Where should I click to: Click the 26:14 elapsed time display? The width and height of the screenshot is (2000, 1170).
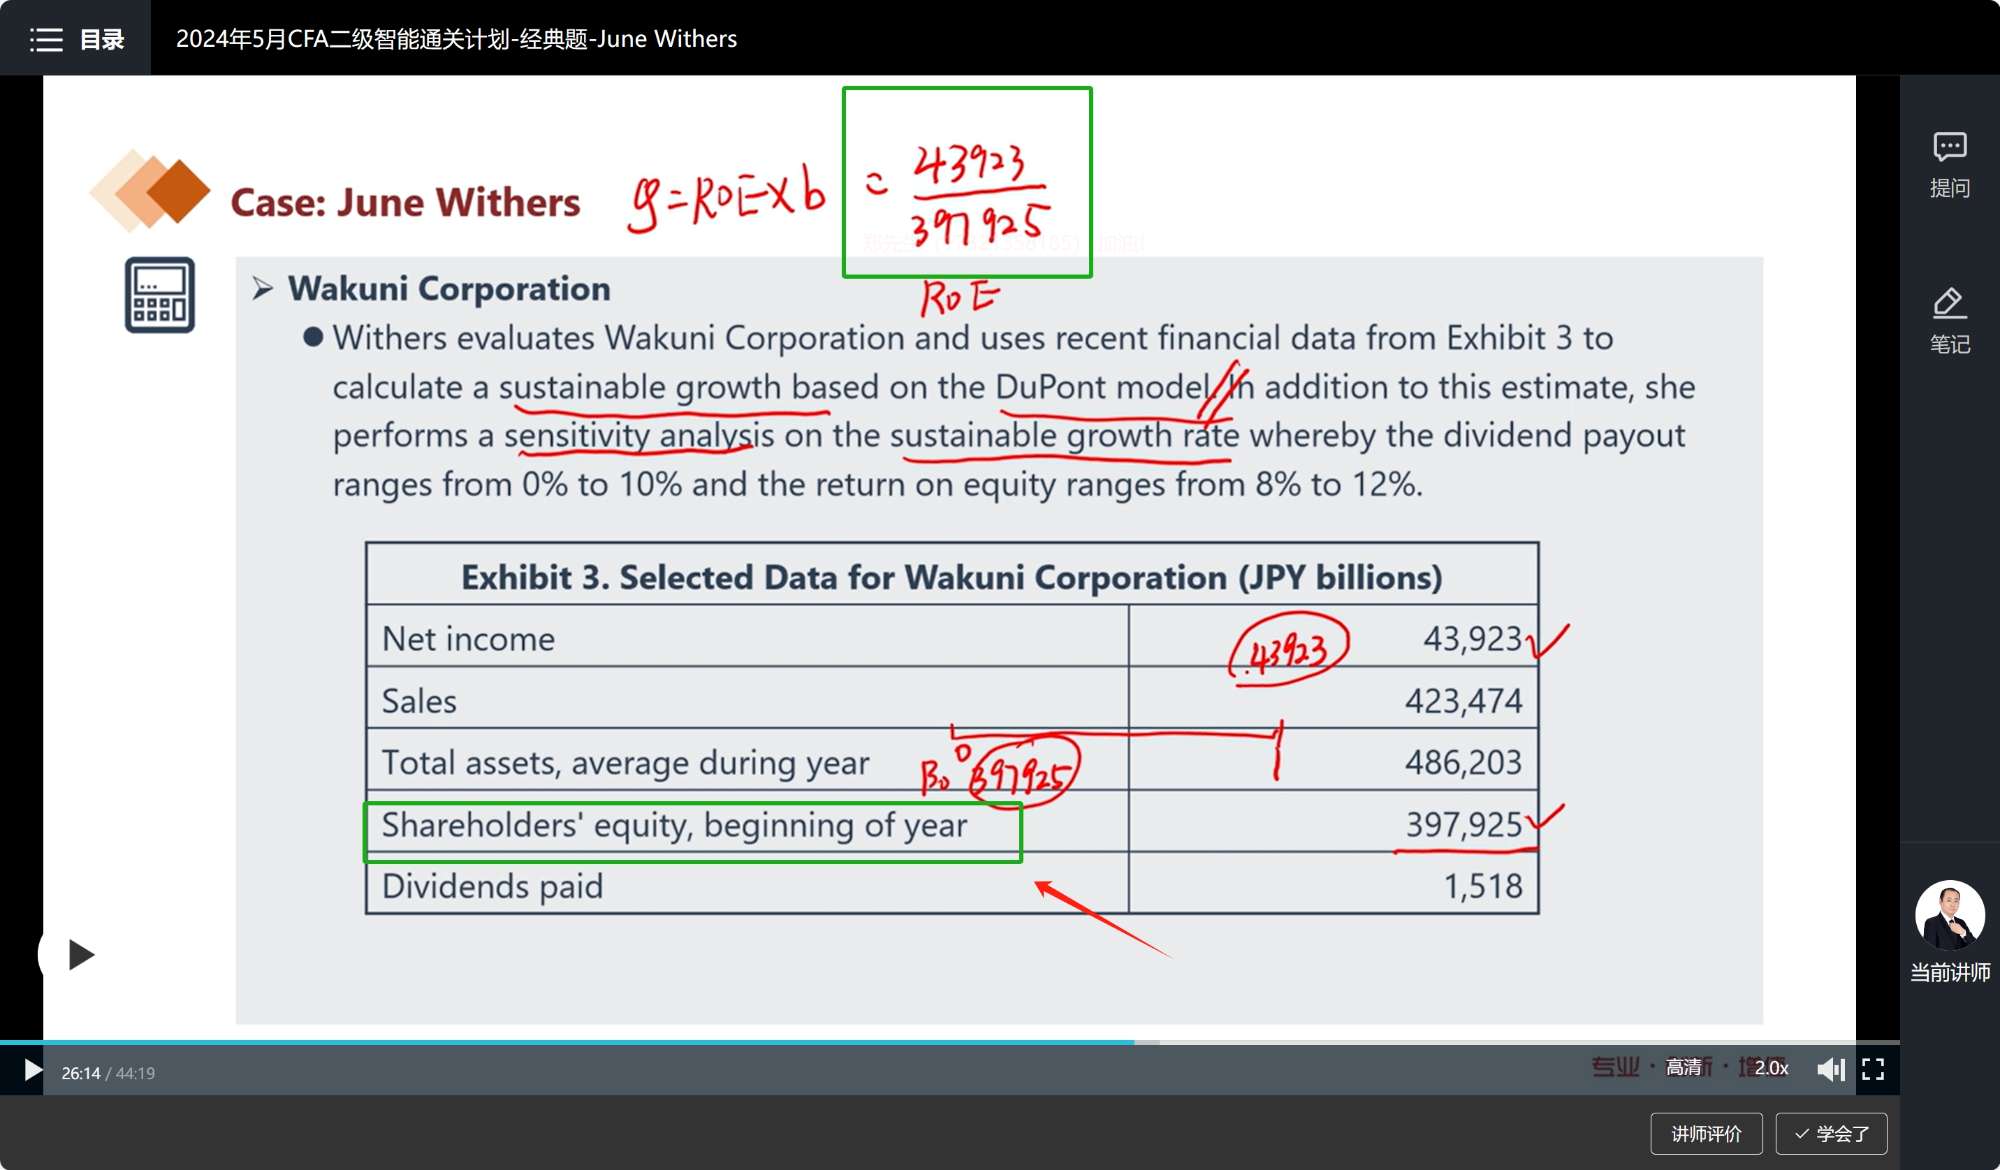tap(80, 1073)
